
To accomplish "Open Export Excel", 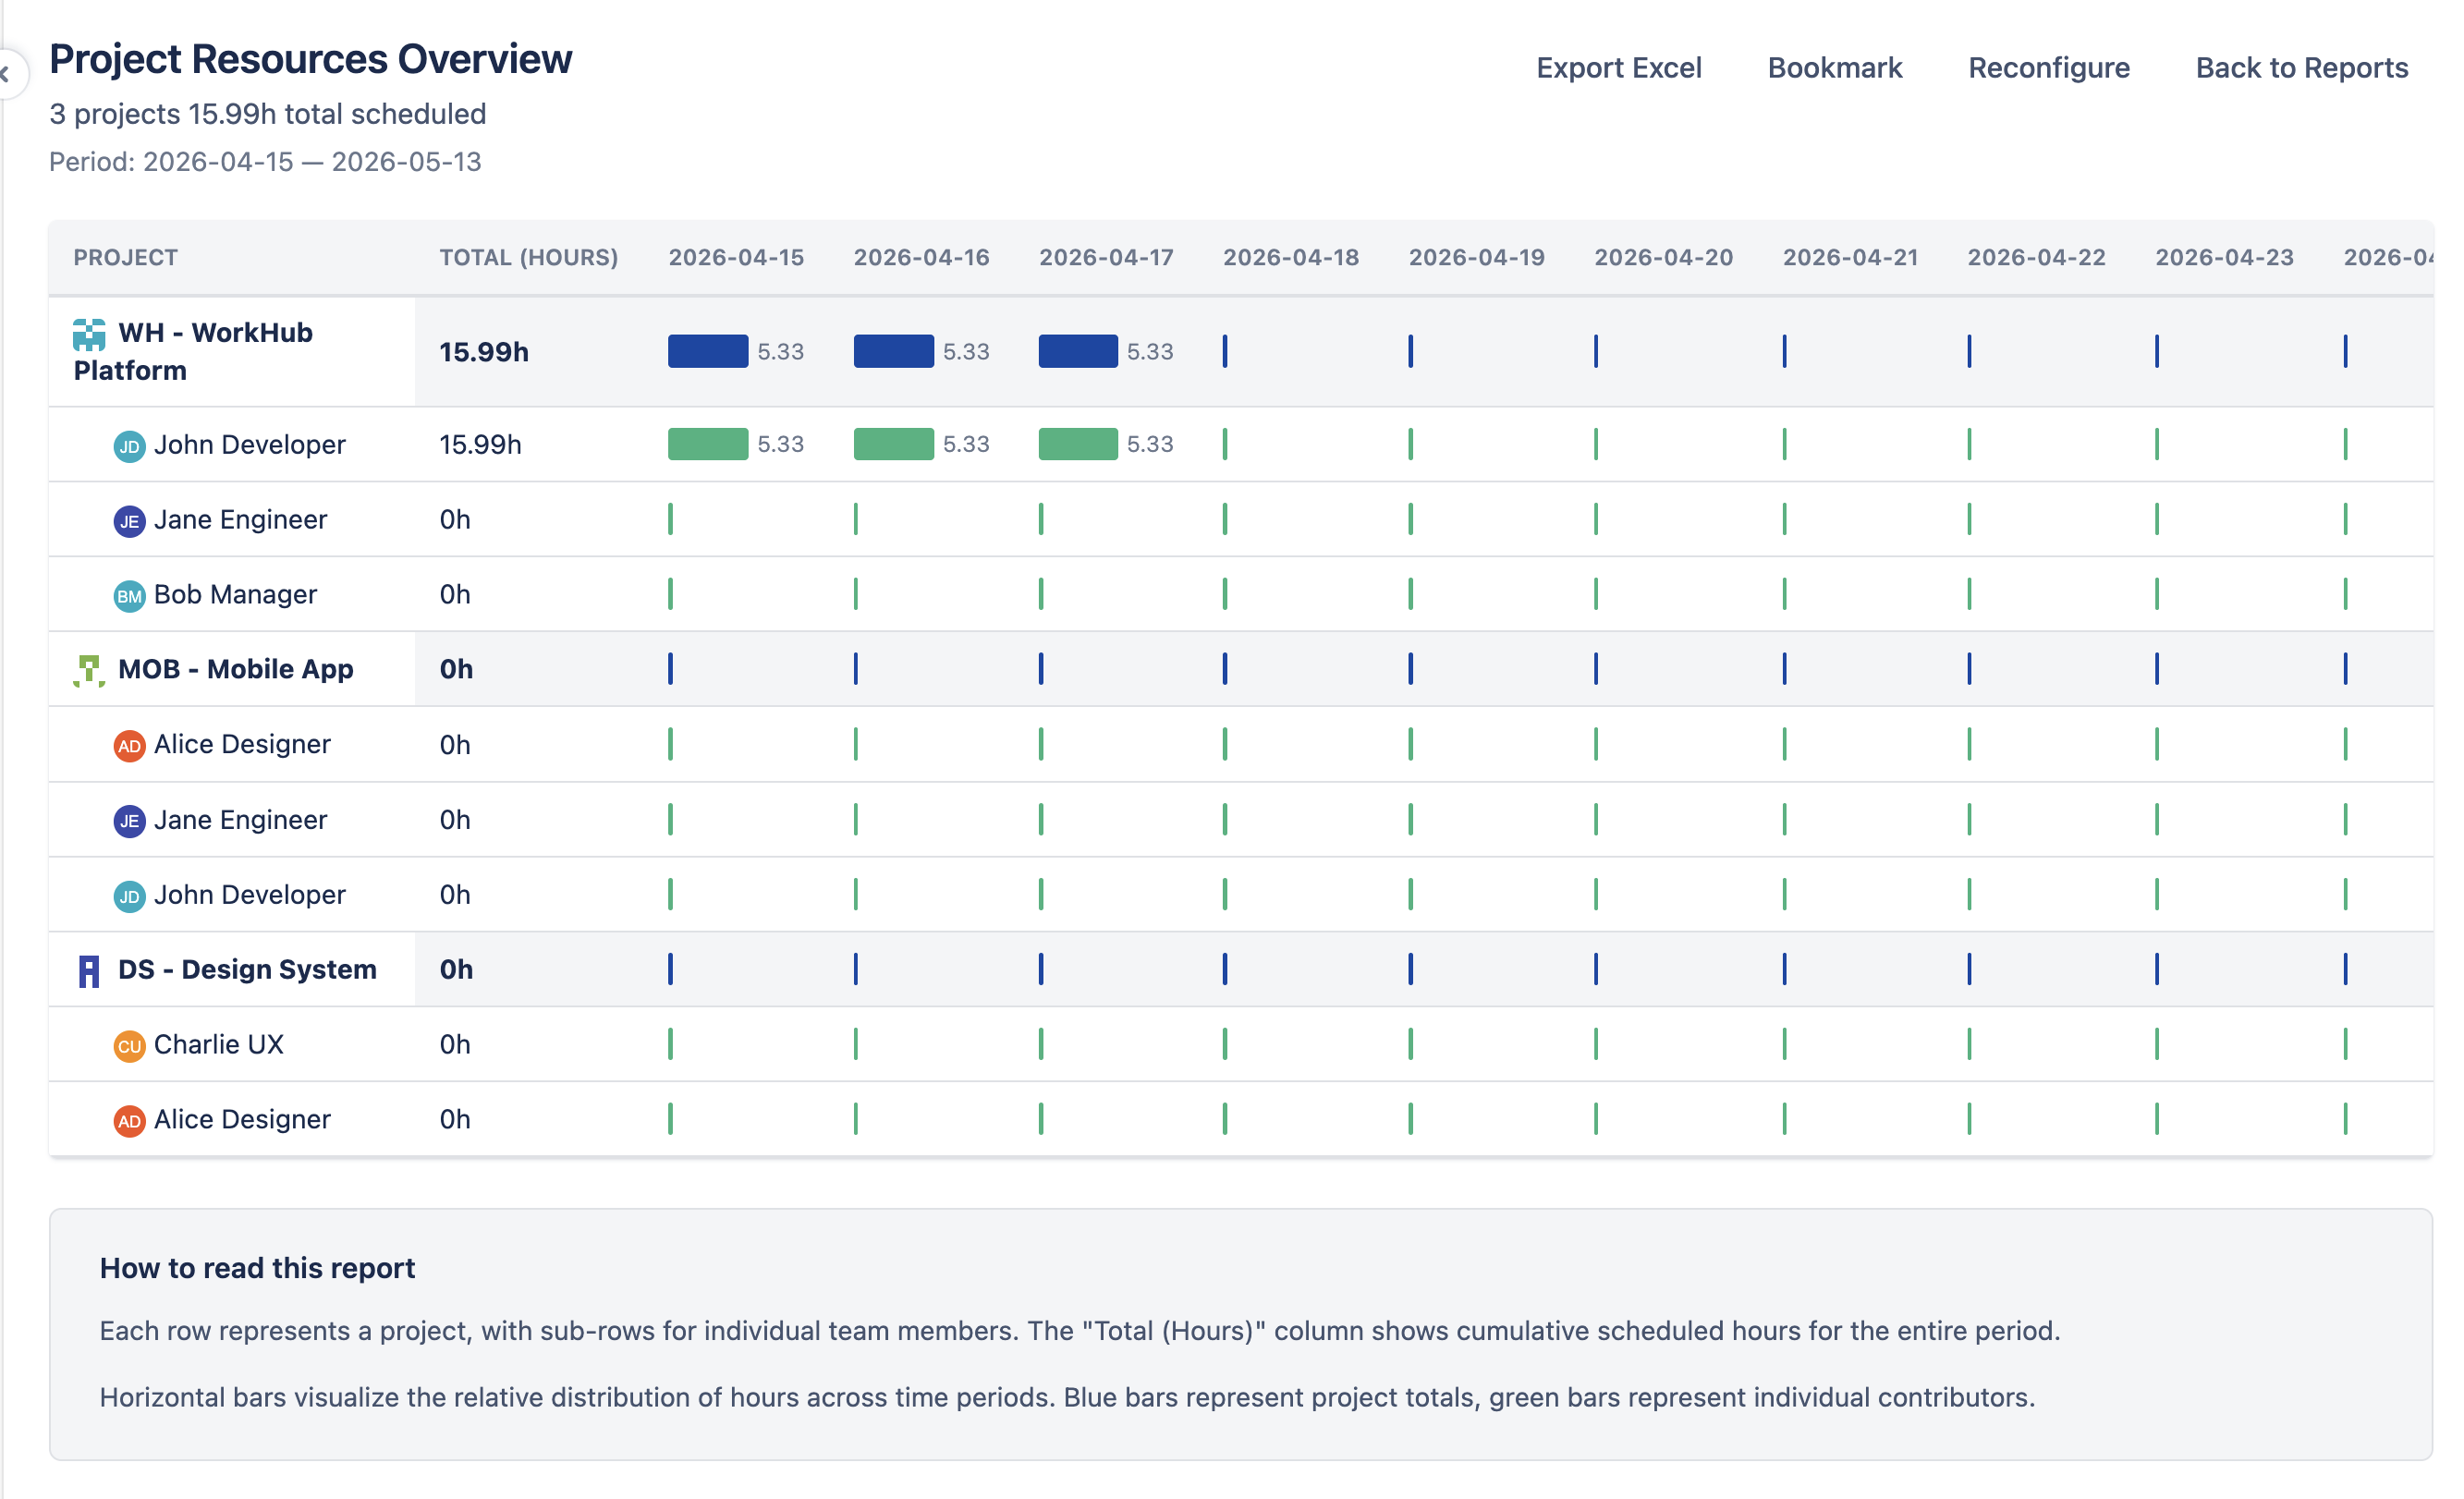I will [1619, 67].
